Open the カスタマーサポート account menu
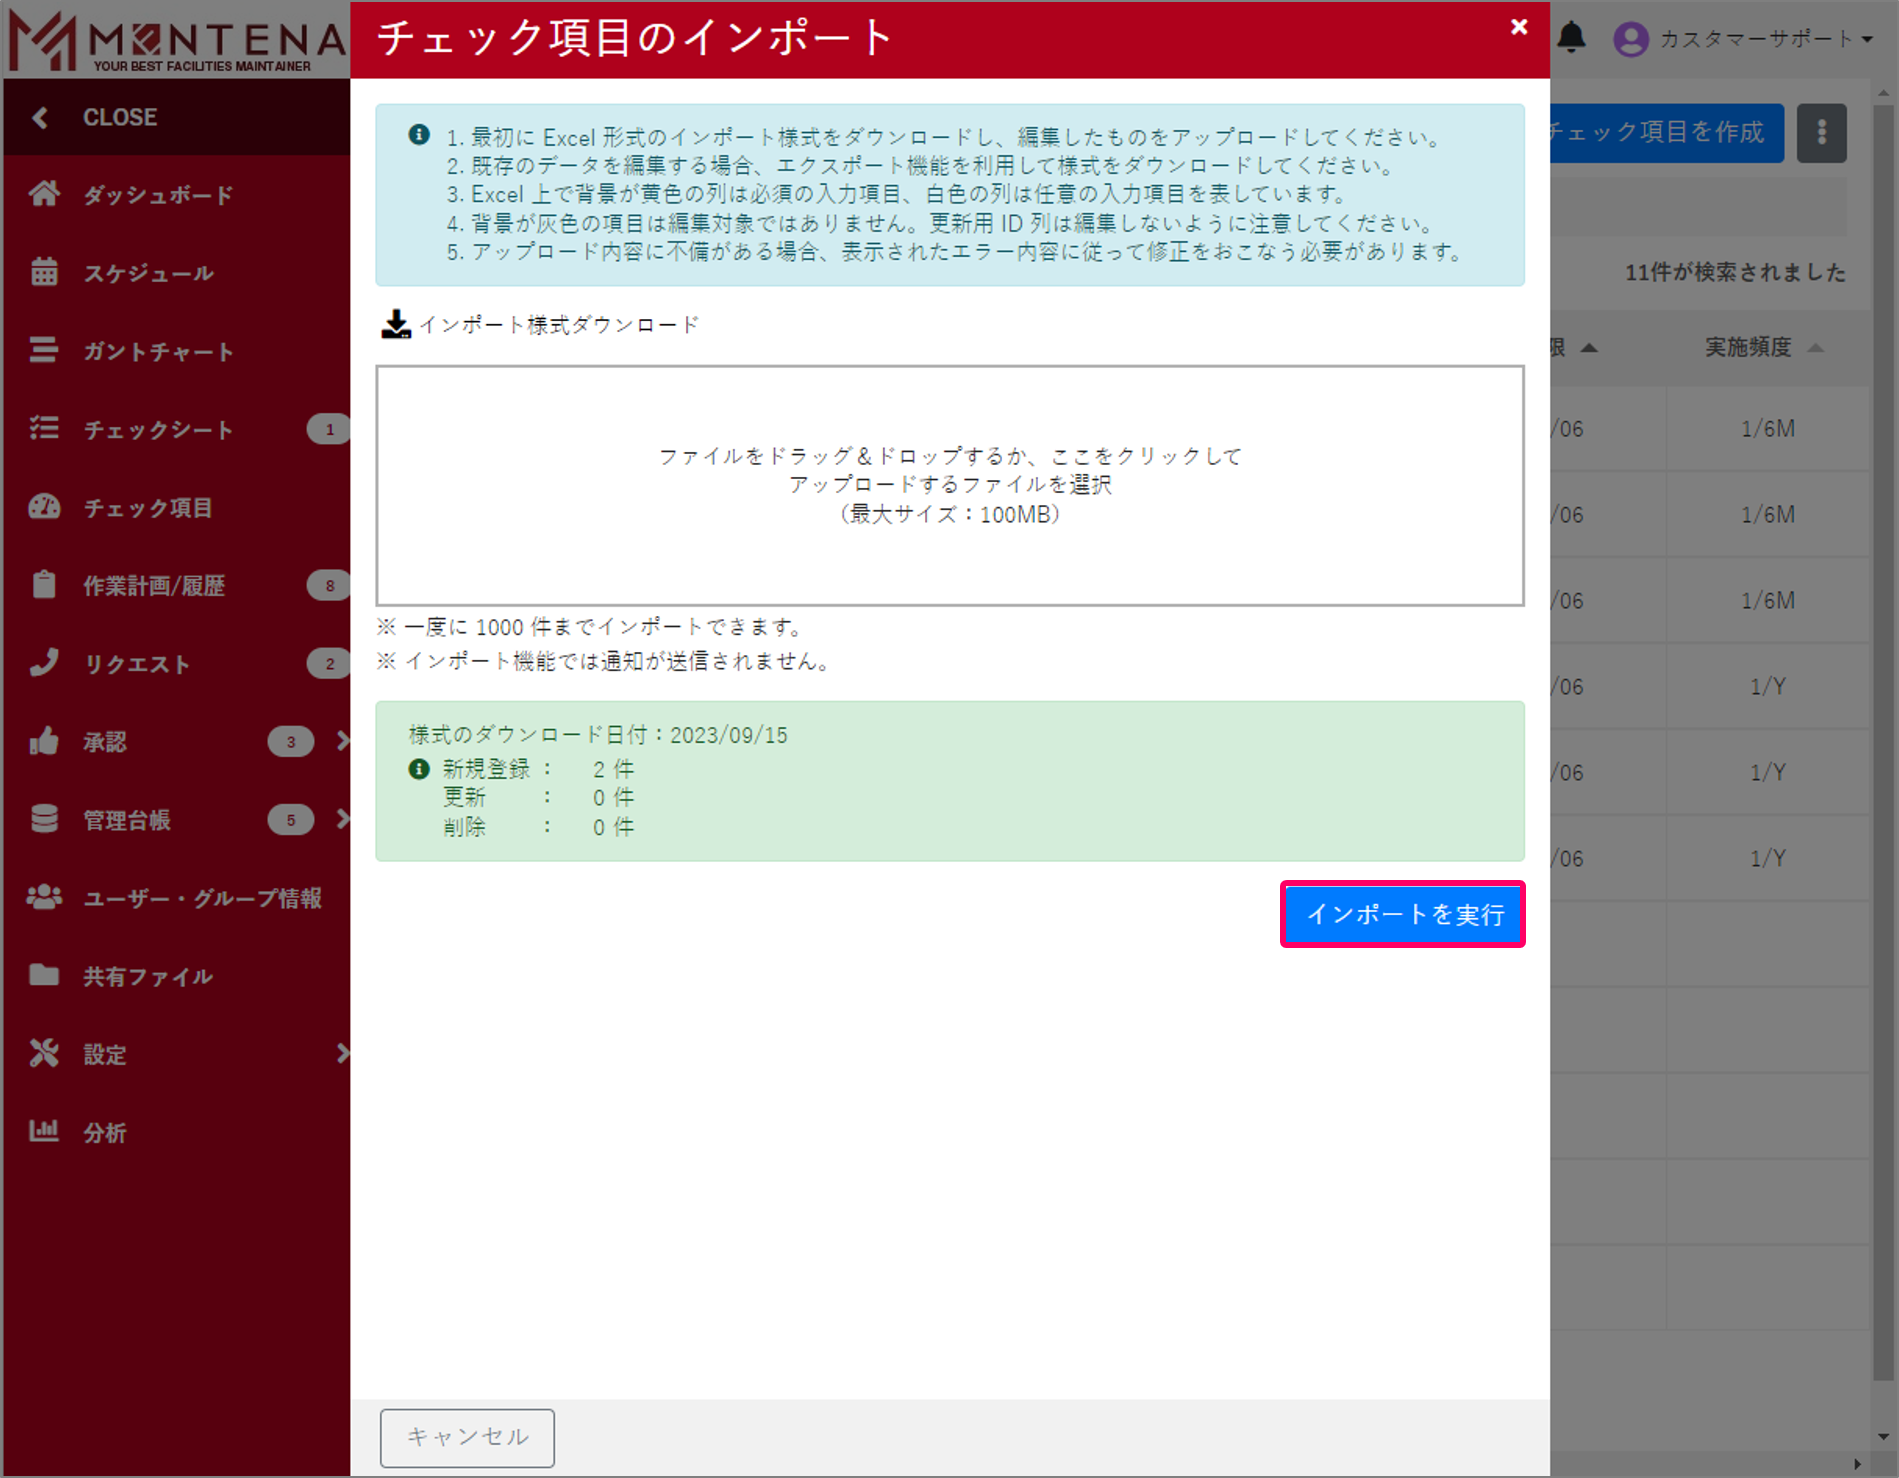 pos(1758,38)
